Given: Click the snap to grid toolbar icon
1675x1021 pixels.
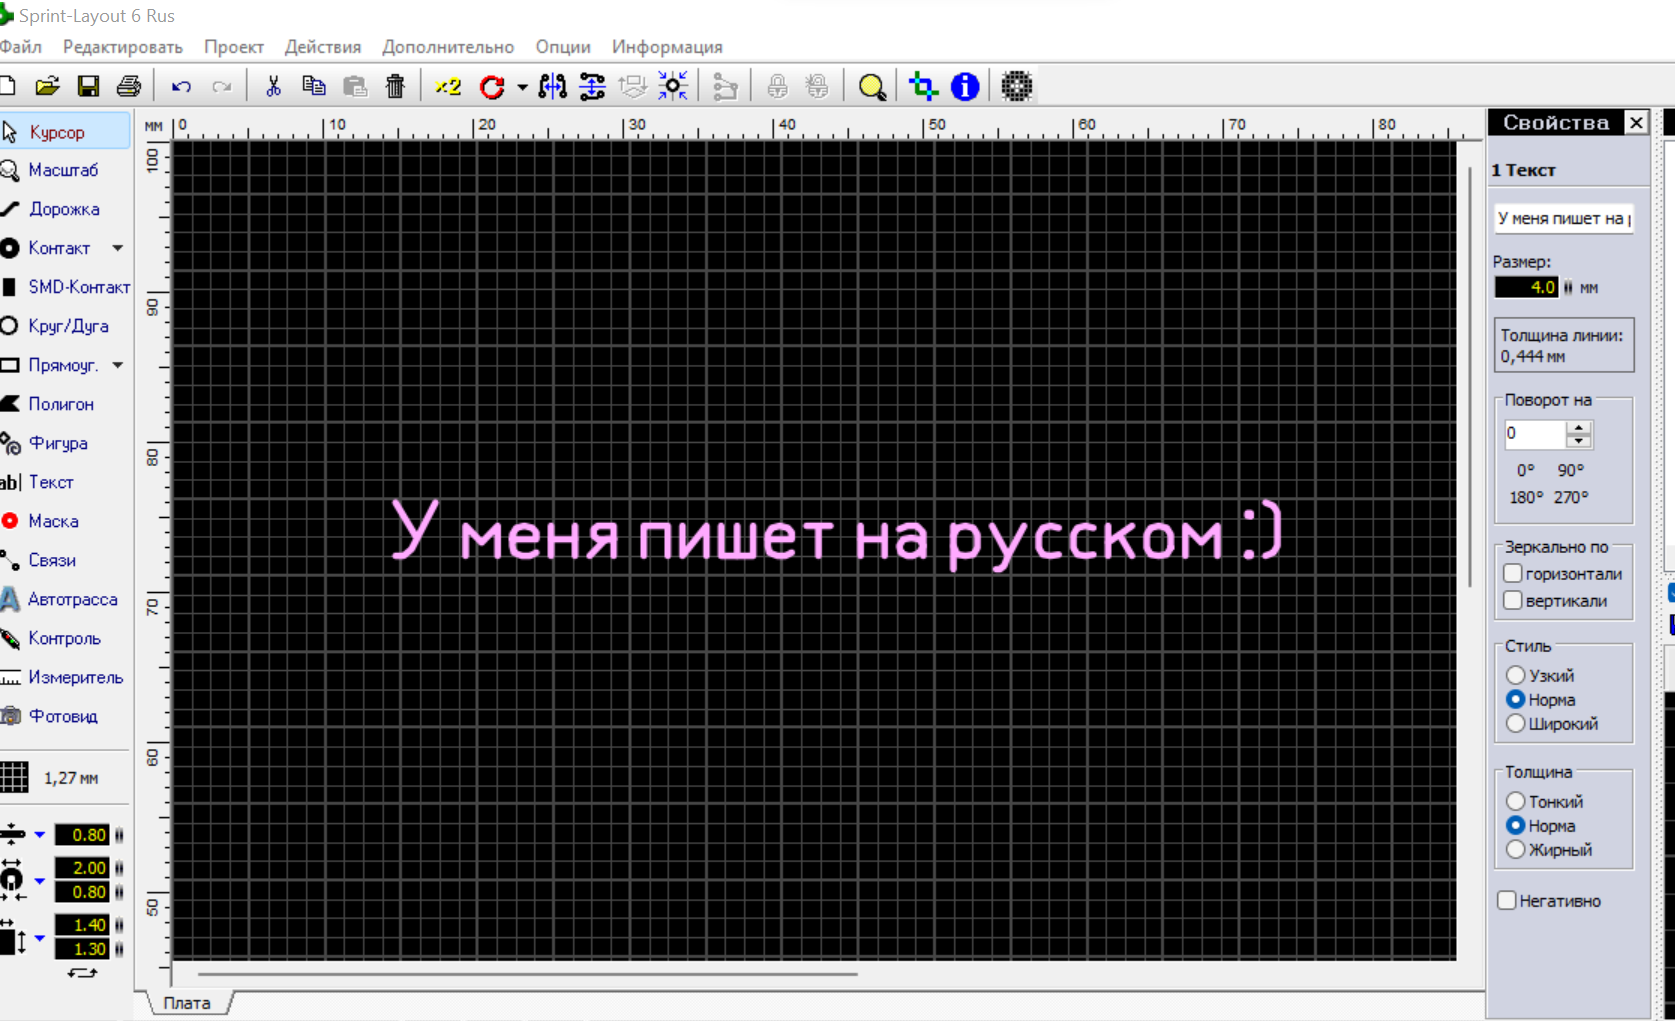Looking at the screenshot, I should tap(673, 86).
